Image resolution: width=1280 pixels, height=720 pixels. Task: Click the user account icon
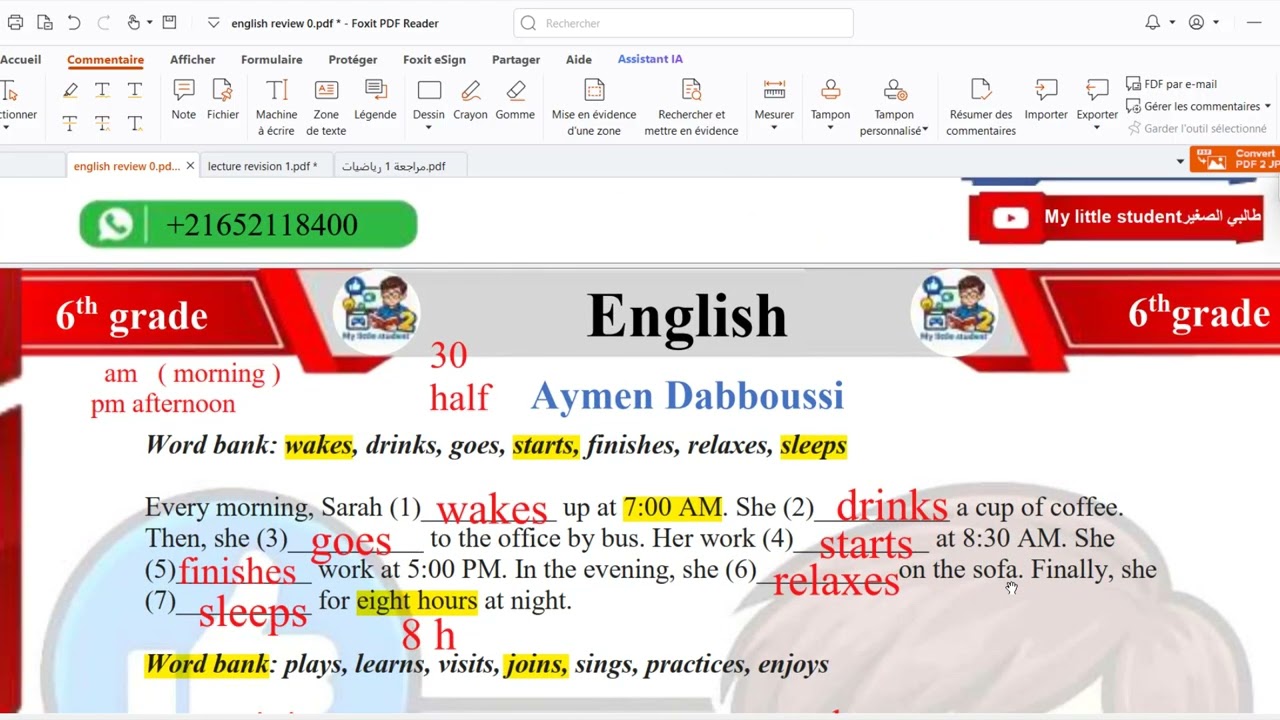click(x=1196, y=22)
